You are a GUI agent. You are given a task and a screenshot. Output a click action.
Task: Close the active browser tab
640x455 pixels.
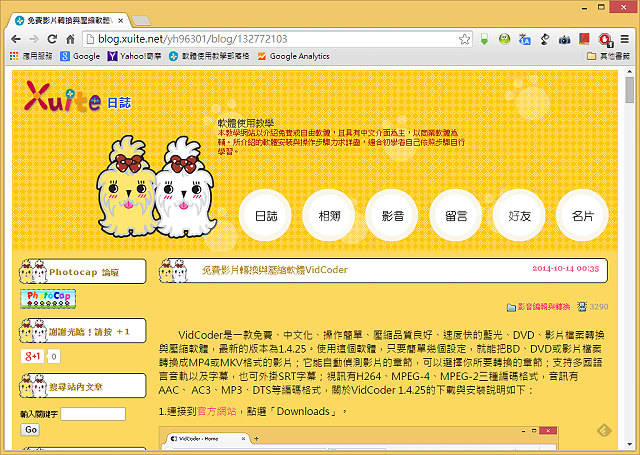click(x=120, y=20)
